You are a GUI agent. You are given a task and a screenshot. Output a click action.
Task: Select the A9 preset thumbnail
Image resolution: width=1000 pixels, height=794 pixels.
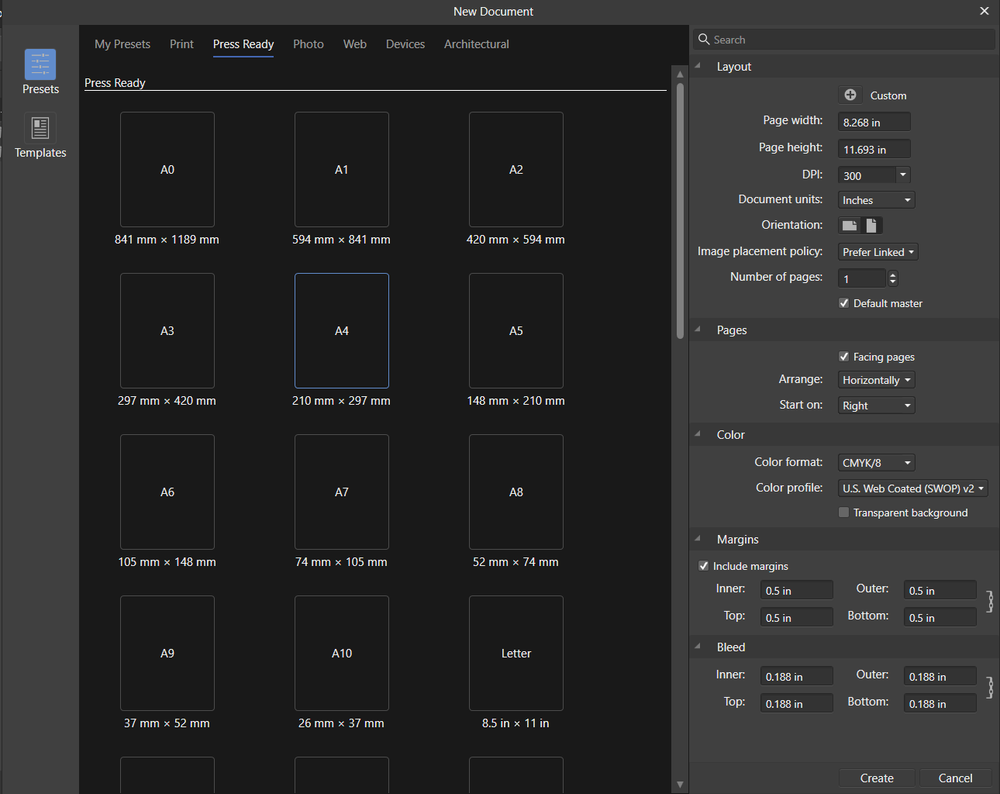coord(167,653)
